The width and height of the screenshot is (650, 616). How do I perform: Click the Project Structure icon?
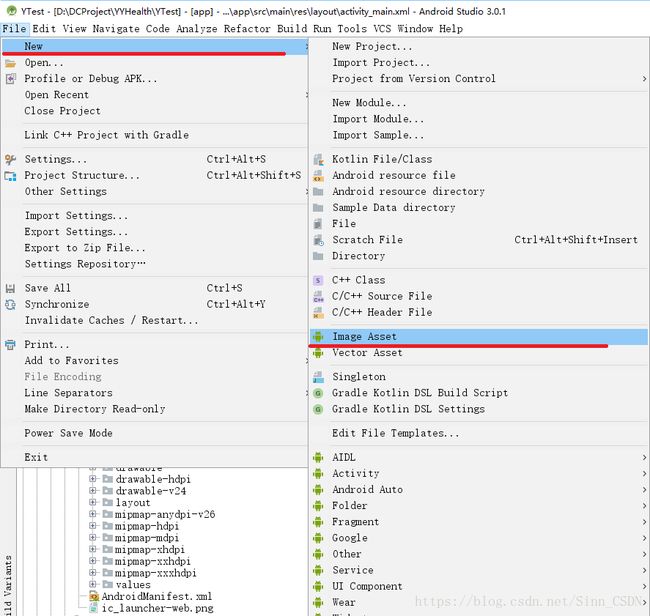tap(10, 176)
